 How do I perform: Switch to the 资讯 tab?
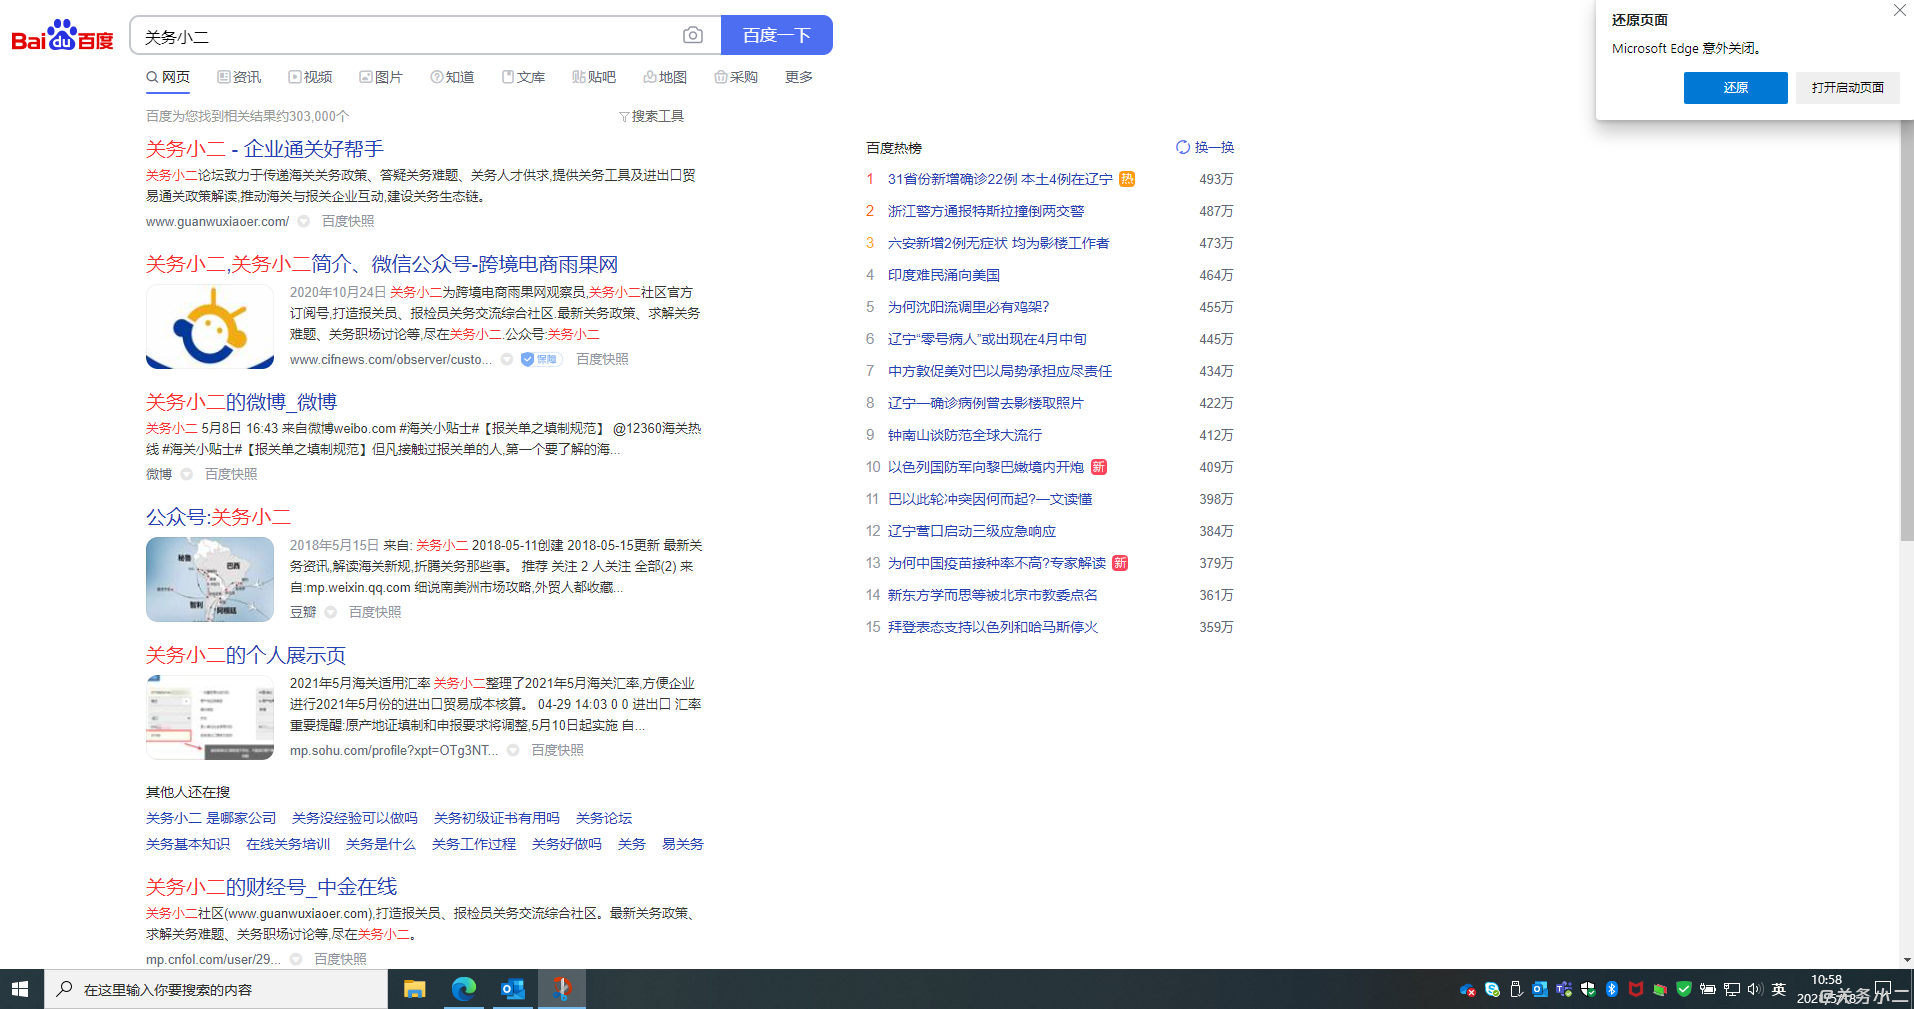tap(239, 77)
